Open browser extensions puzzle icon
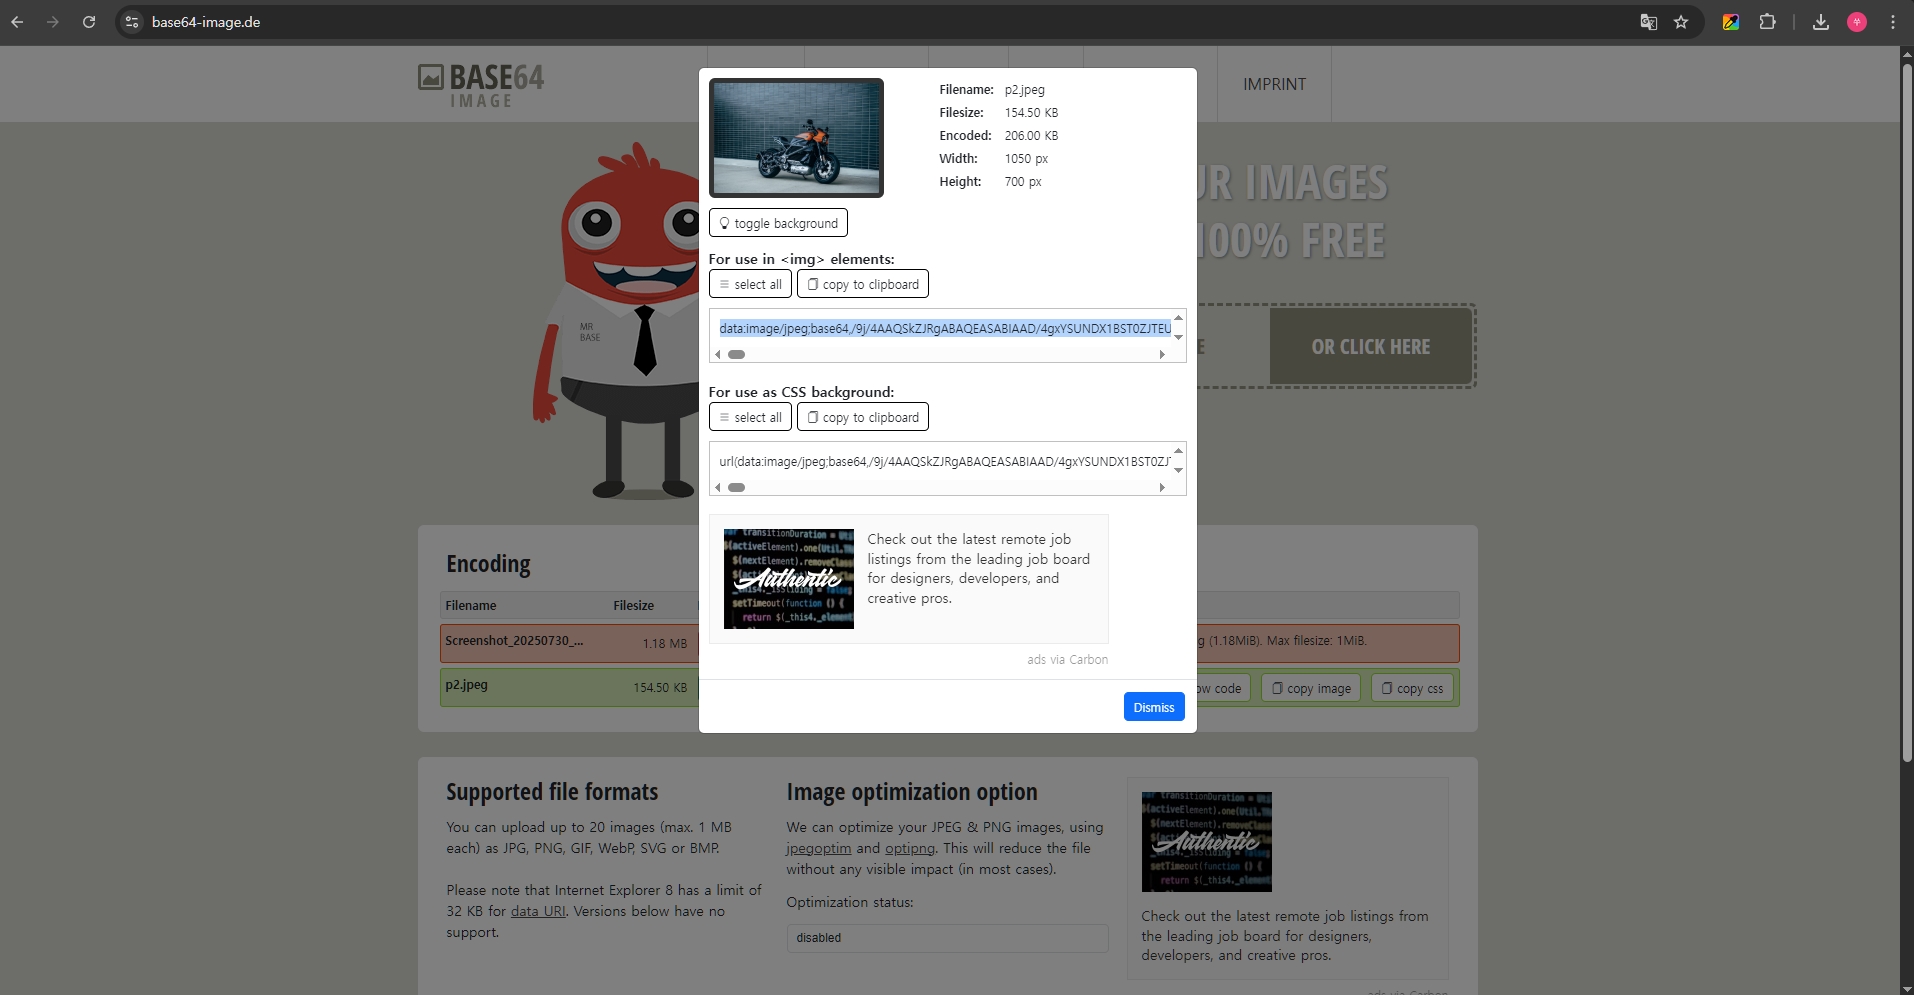This screenshot has width=1914, height=995. click(1767, 22)
